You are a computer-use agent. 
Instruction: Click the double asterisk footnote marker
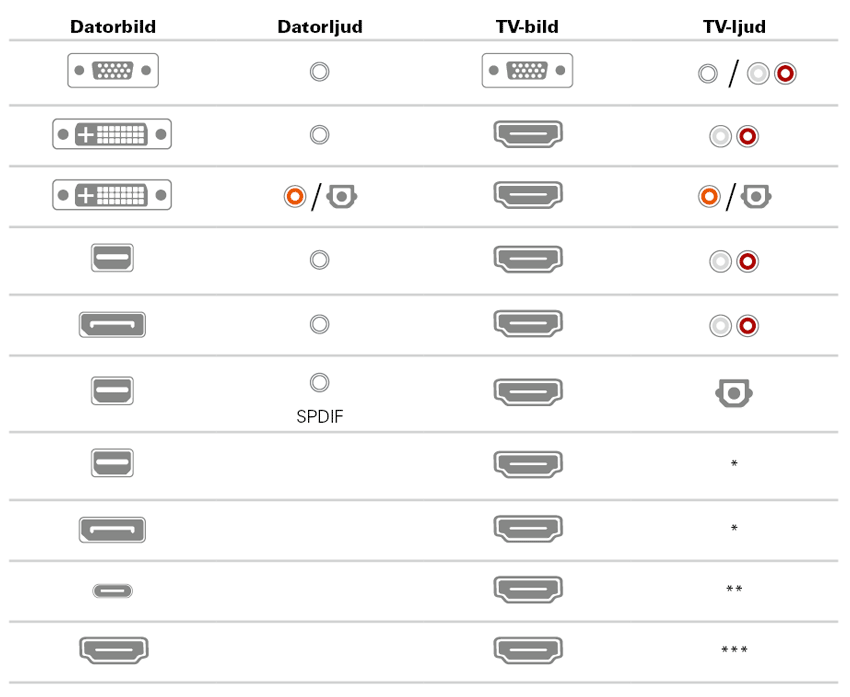(734, 590)
